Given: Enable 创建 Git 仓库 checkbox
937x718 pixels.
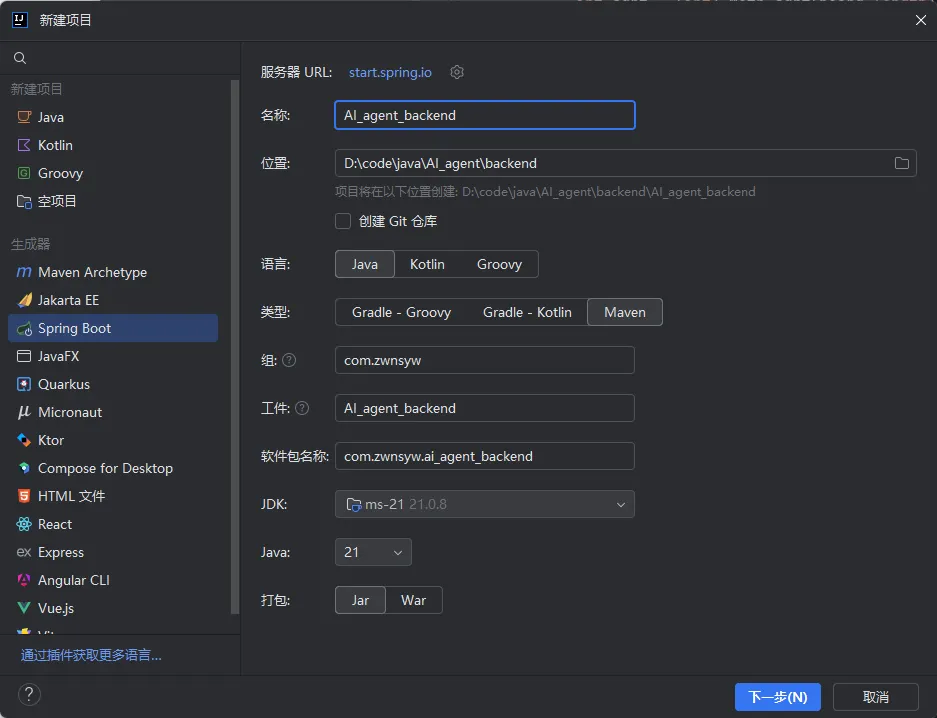Looking at the screenshot, I should 343,221.
